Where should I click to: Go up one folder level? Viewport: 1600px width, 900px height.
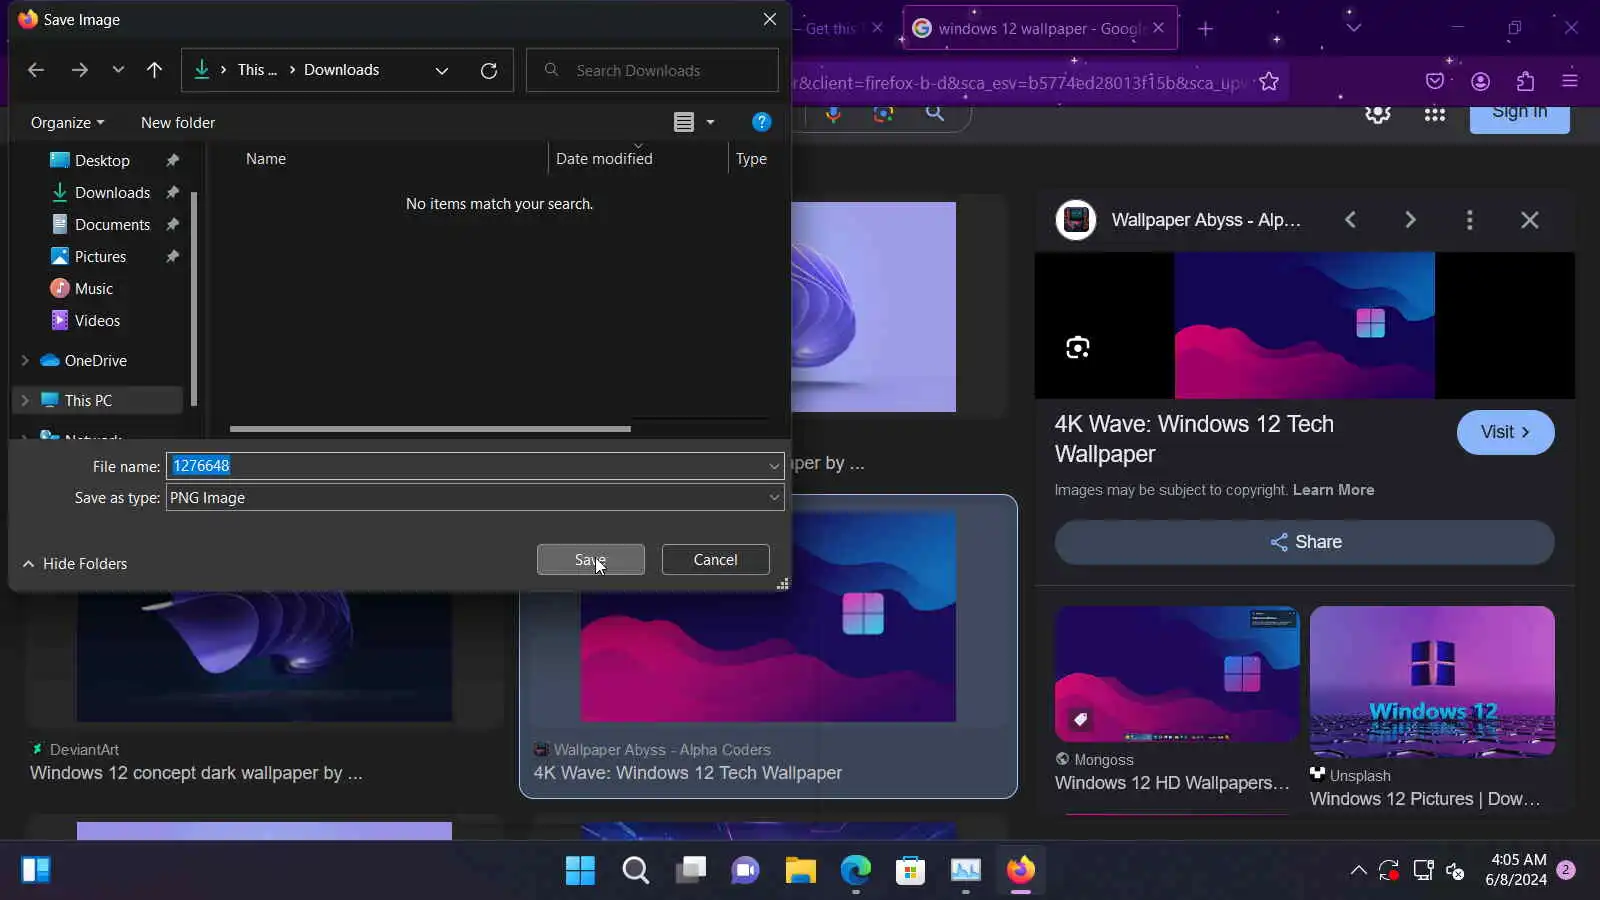click(x=154, y=70)
